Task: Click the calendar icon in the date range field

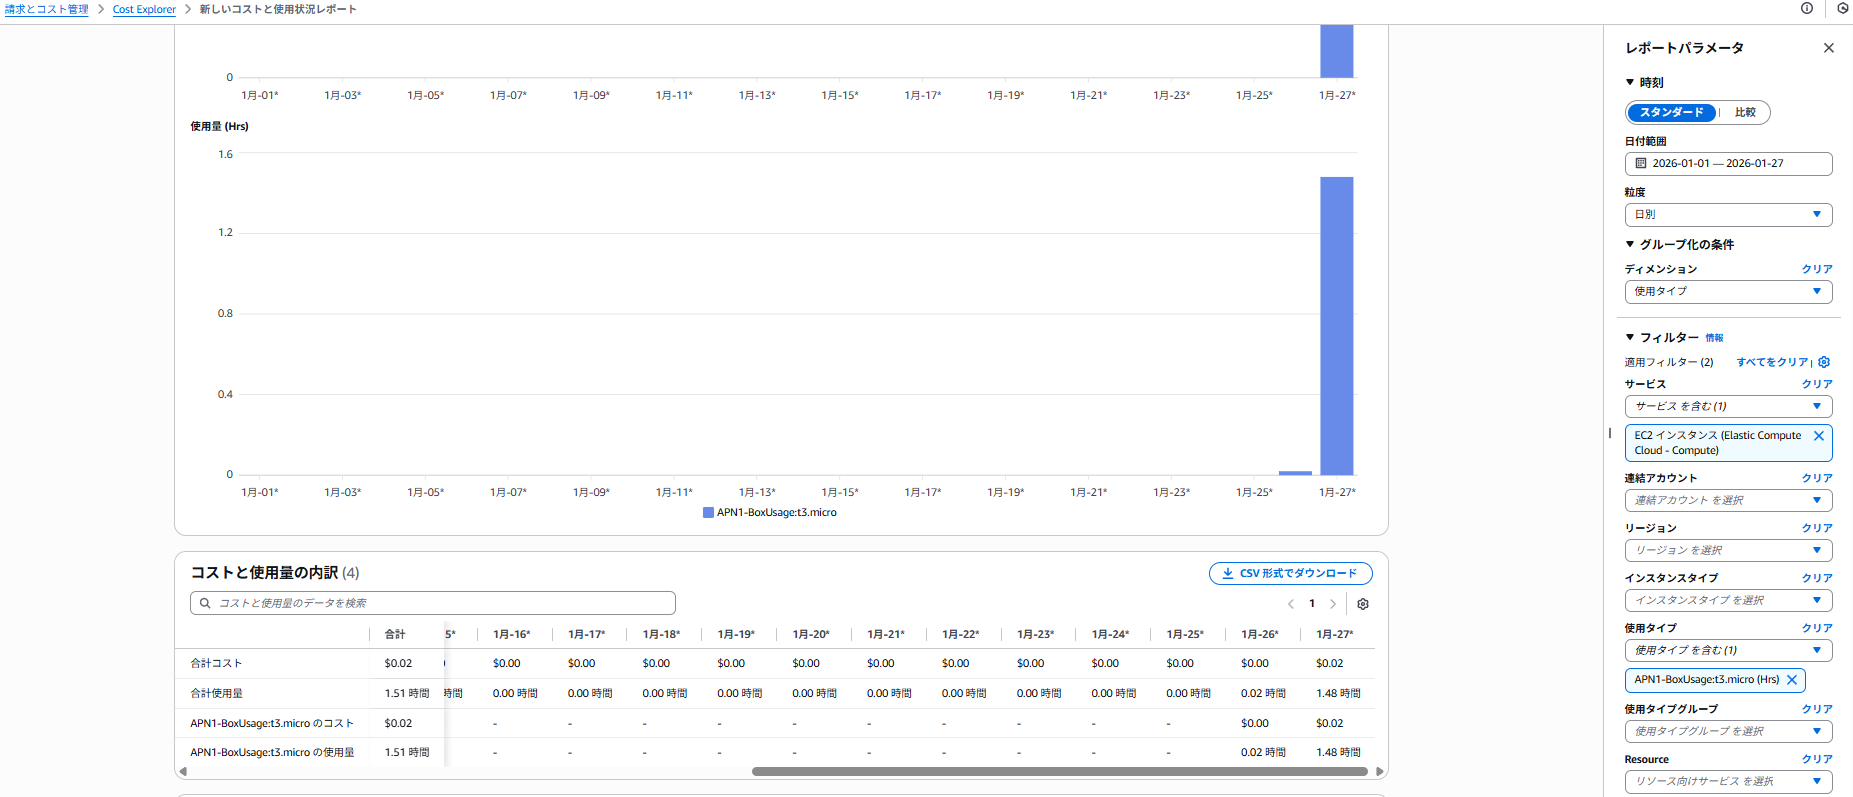Action: coord(1640,163)
